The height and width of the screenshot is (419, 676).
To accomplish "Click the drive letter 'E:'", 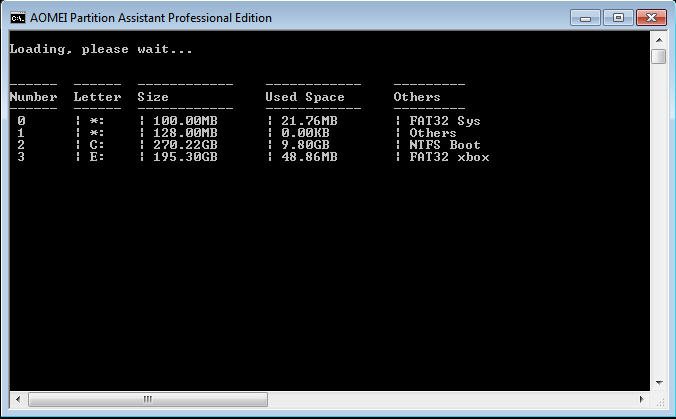I will [x=97, y=157].
